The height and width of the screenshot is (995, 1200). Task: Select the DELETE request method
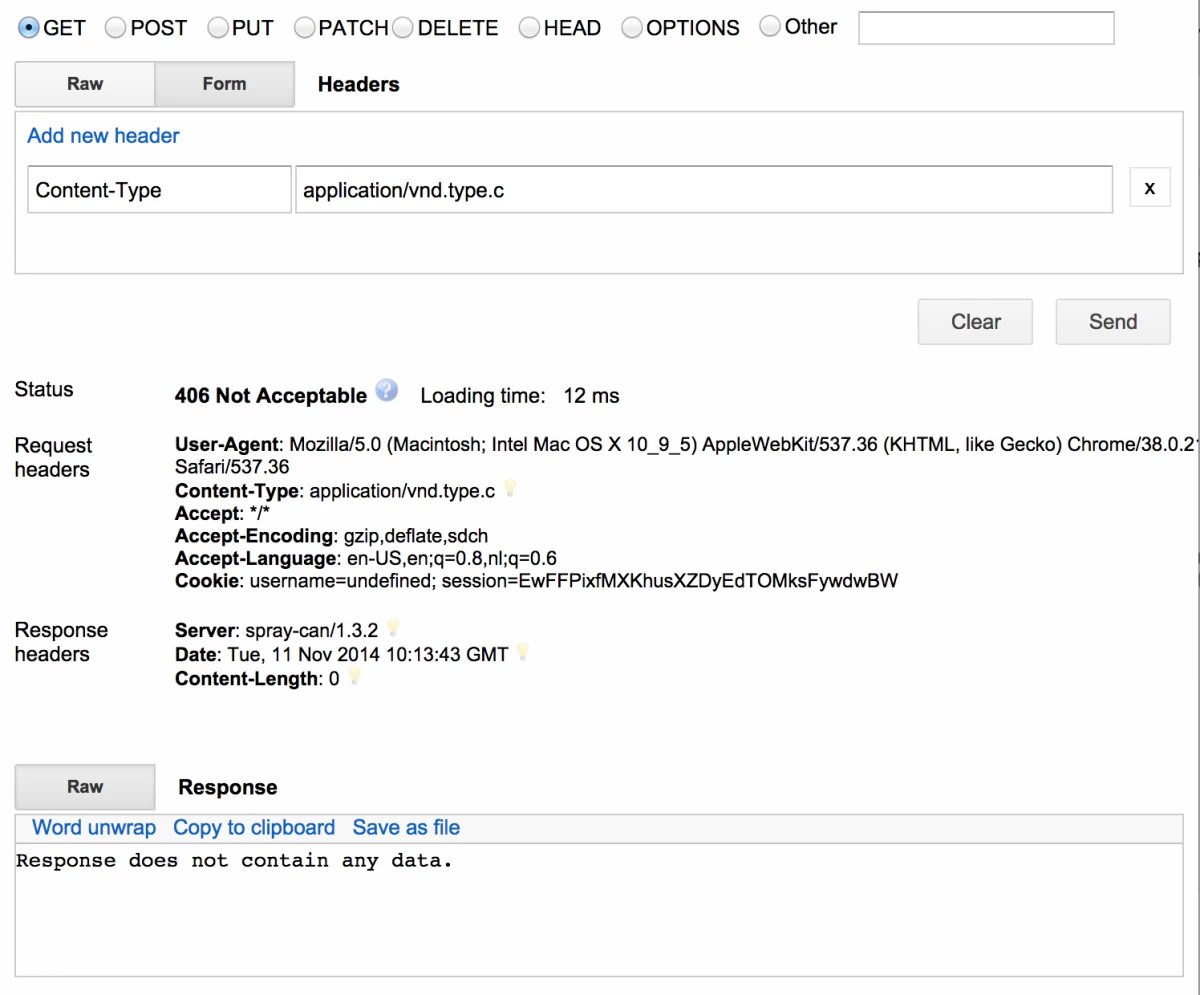(402, 28)
